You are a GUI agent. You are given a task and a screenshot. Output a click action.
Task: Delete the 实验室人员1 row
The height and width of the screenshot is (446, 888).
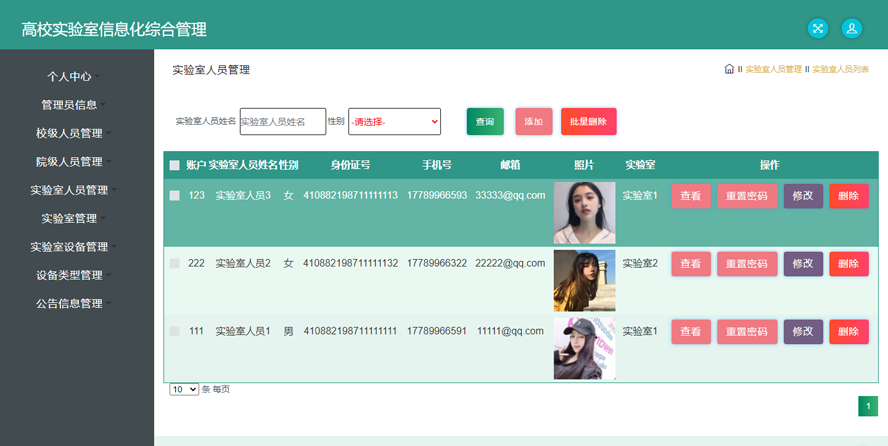click(x=848, y=332)
